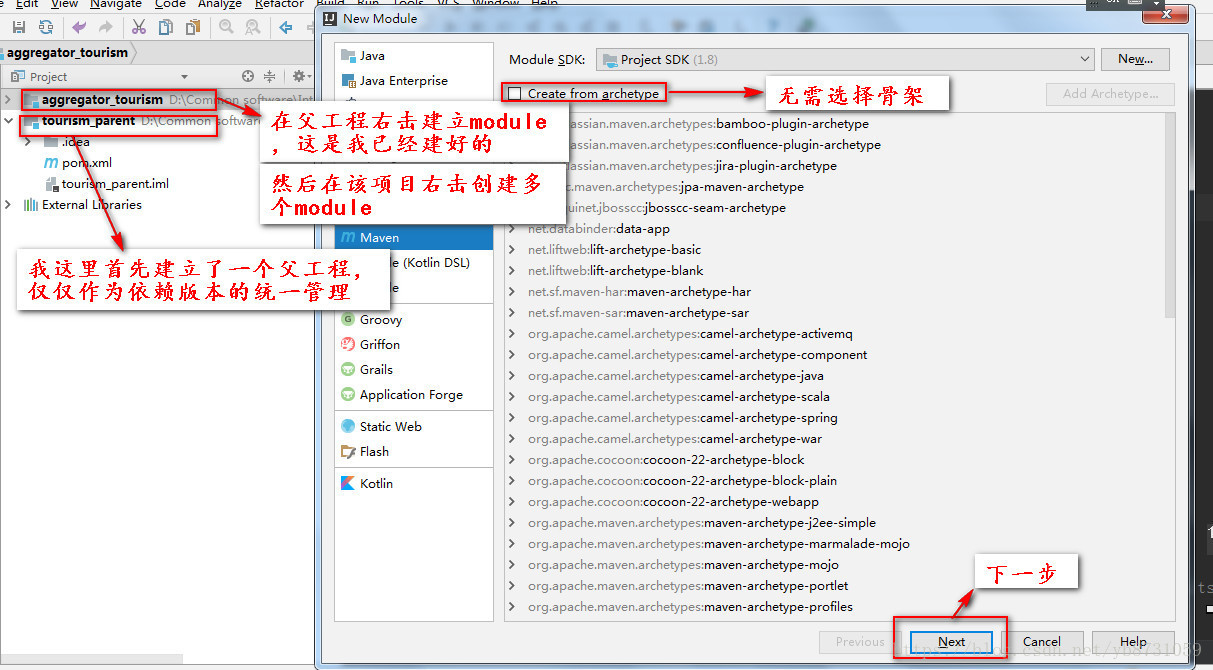
Task: Select maven-archetype-sar entry
Action: 638,313
